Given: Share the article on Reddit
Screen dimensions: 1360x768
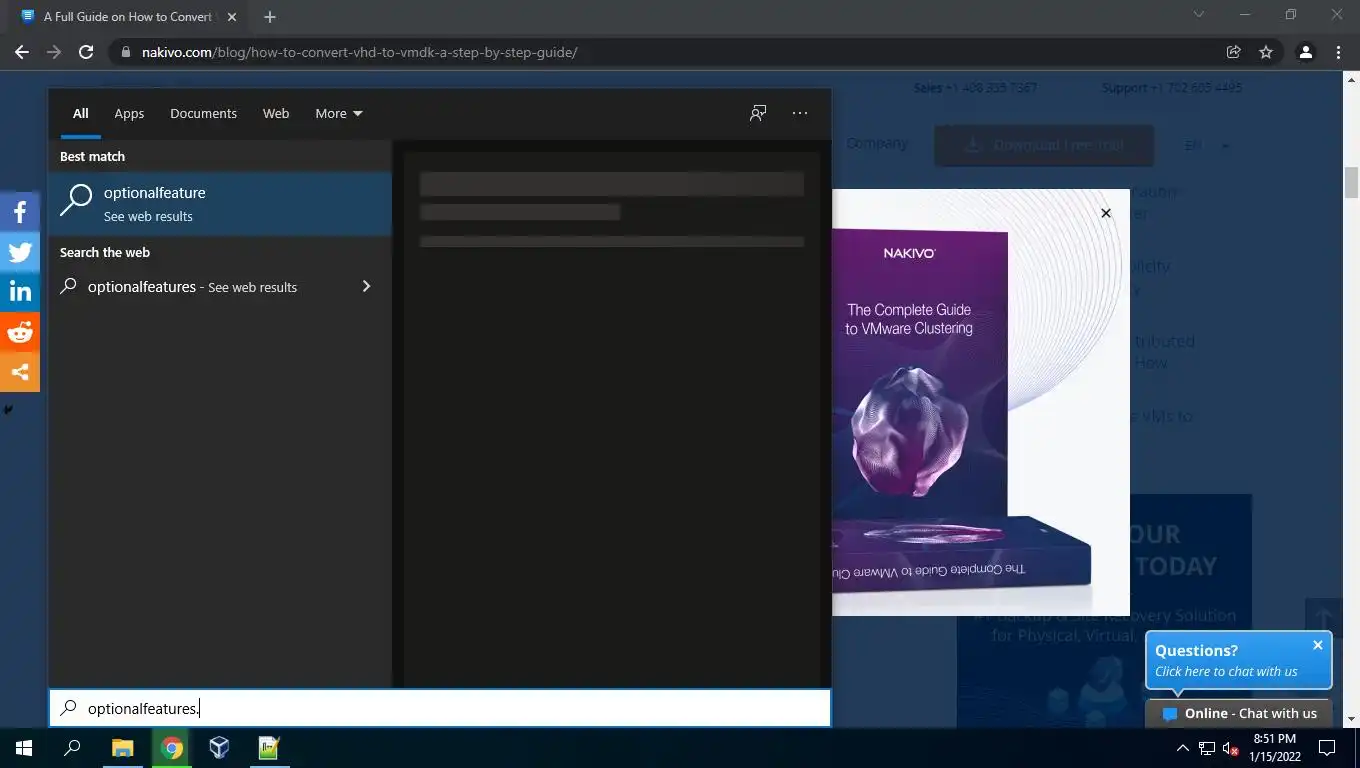Looking at the screenshot, I should pos(20,331).
